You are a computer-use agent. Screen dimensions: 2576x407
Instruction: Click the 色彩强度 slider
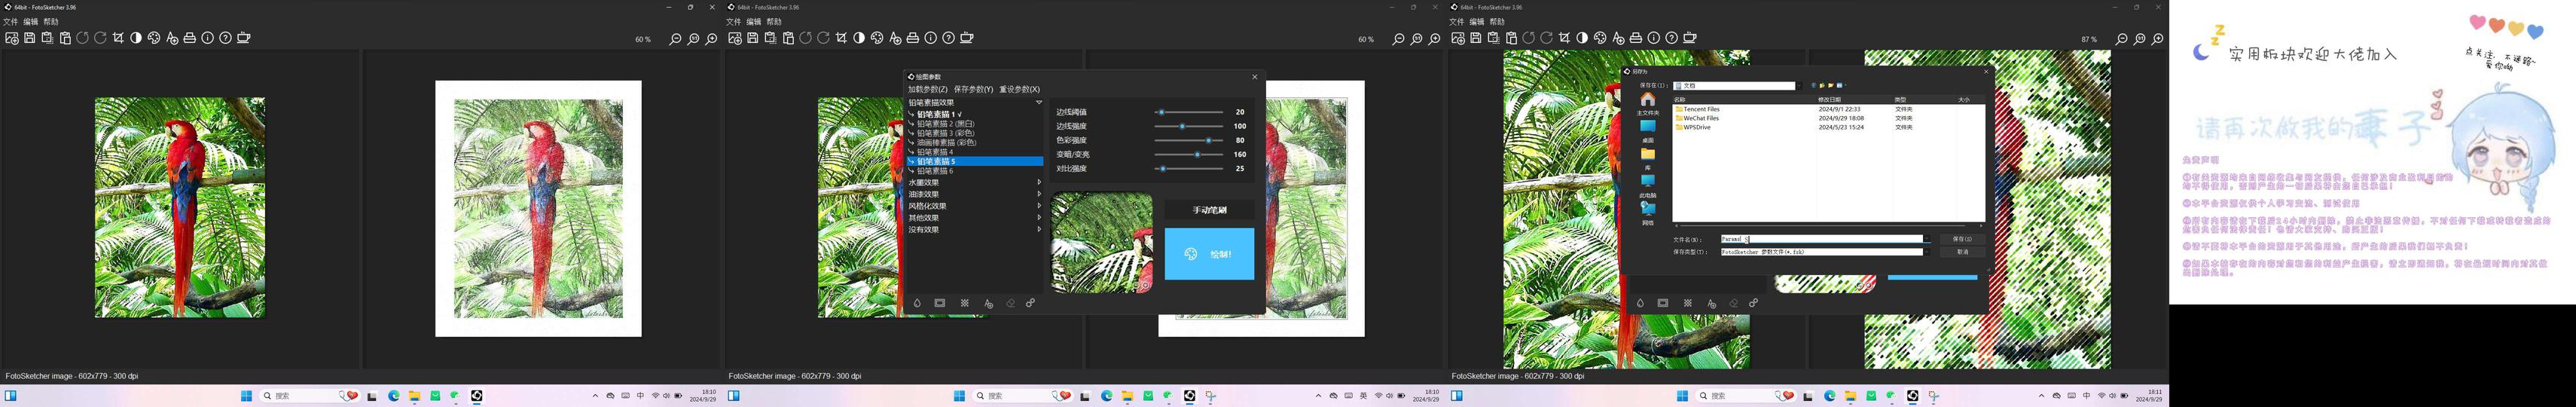pyautogui.click(x=1189, y=140)
